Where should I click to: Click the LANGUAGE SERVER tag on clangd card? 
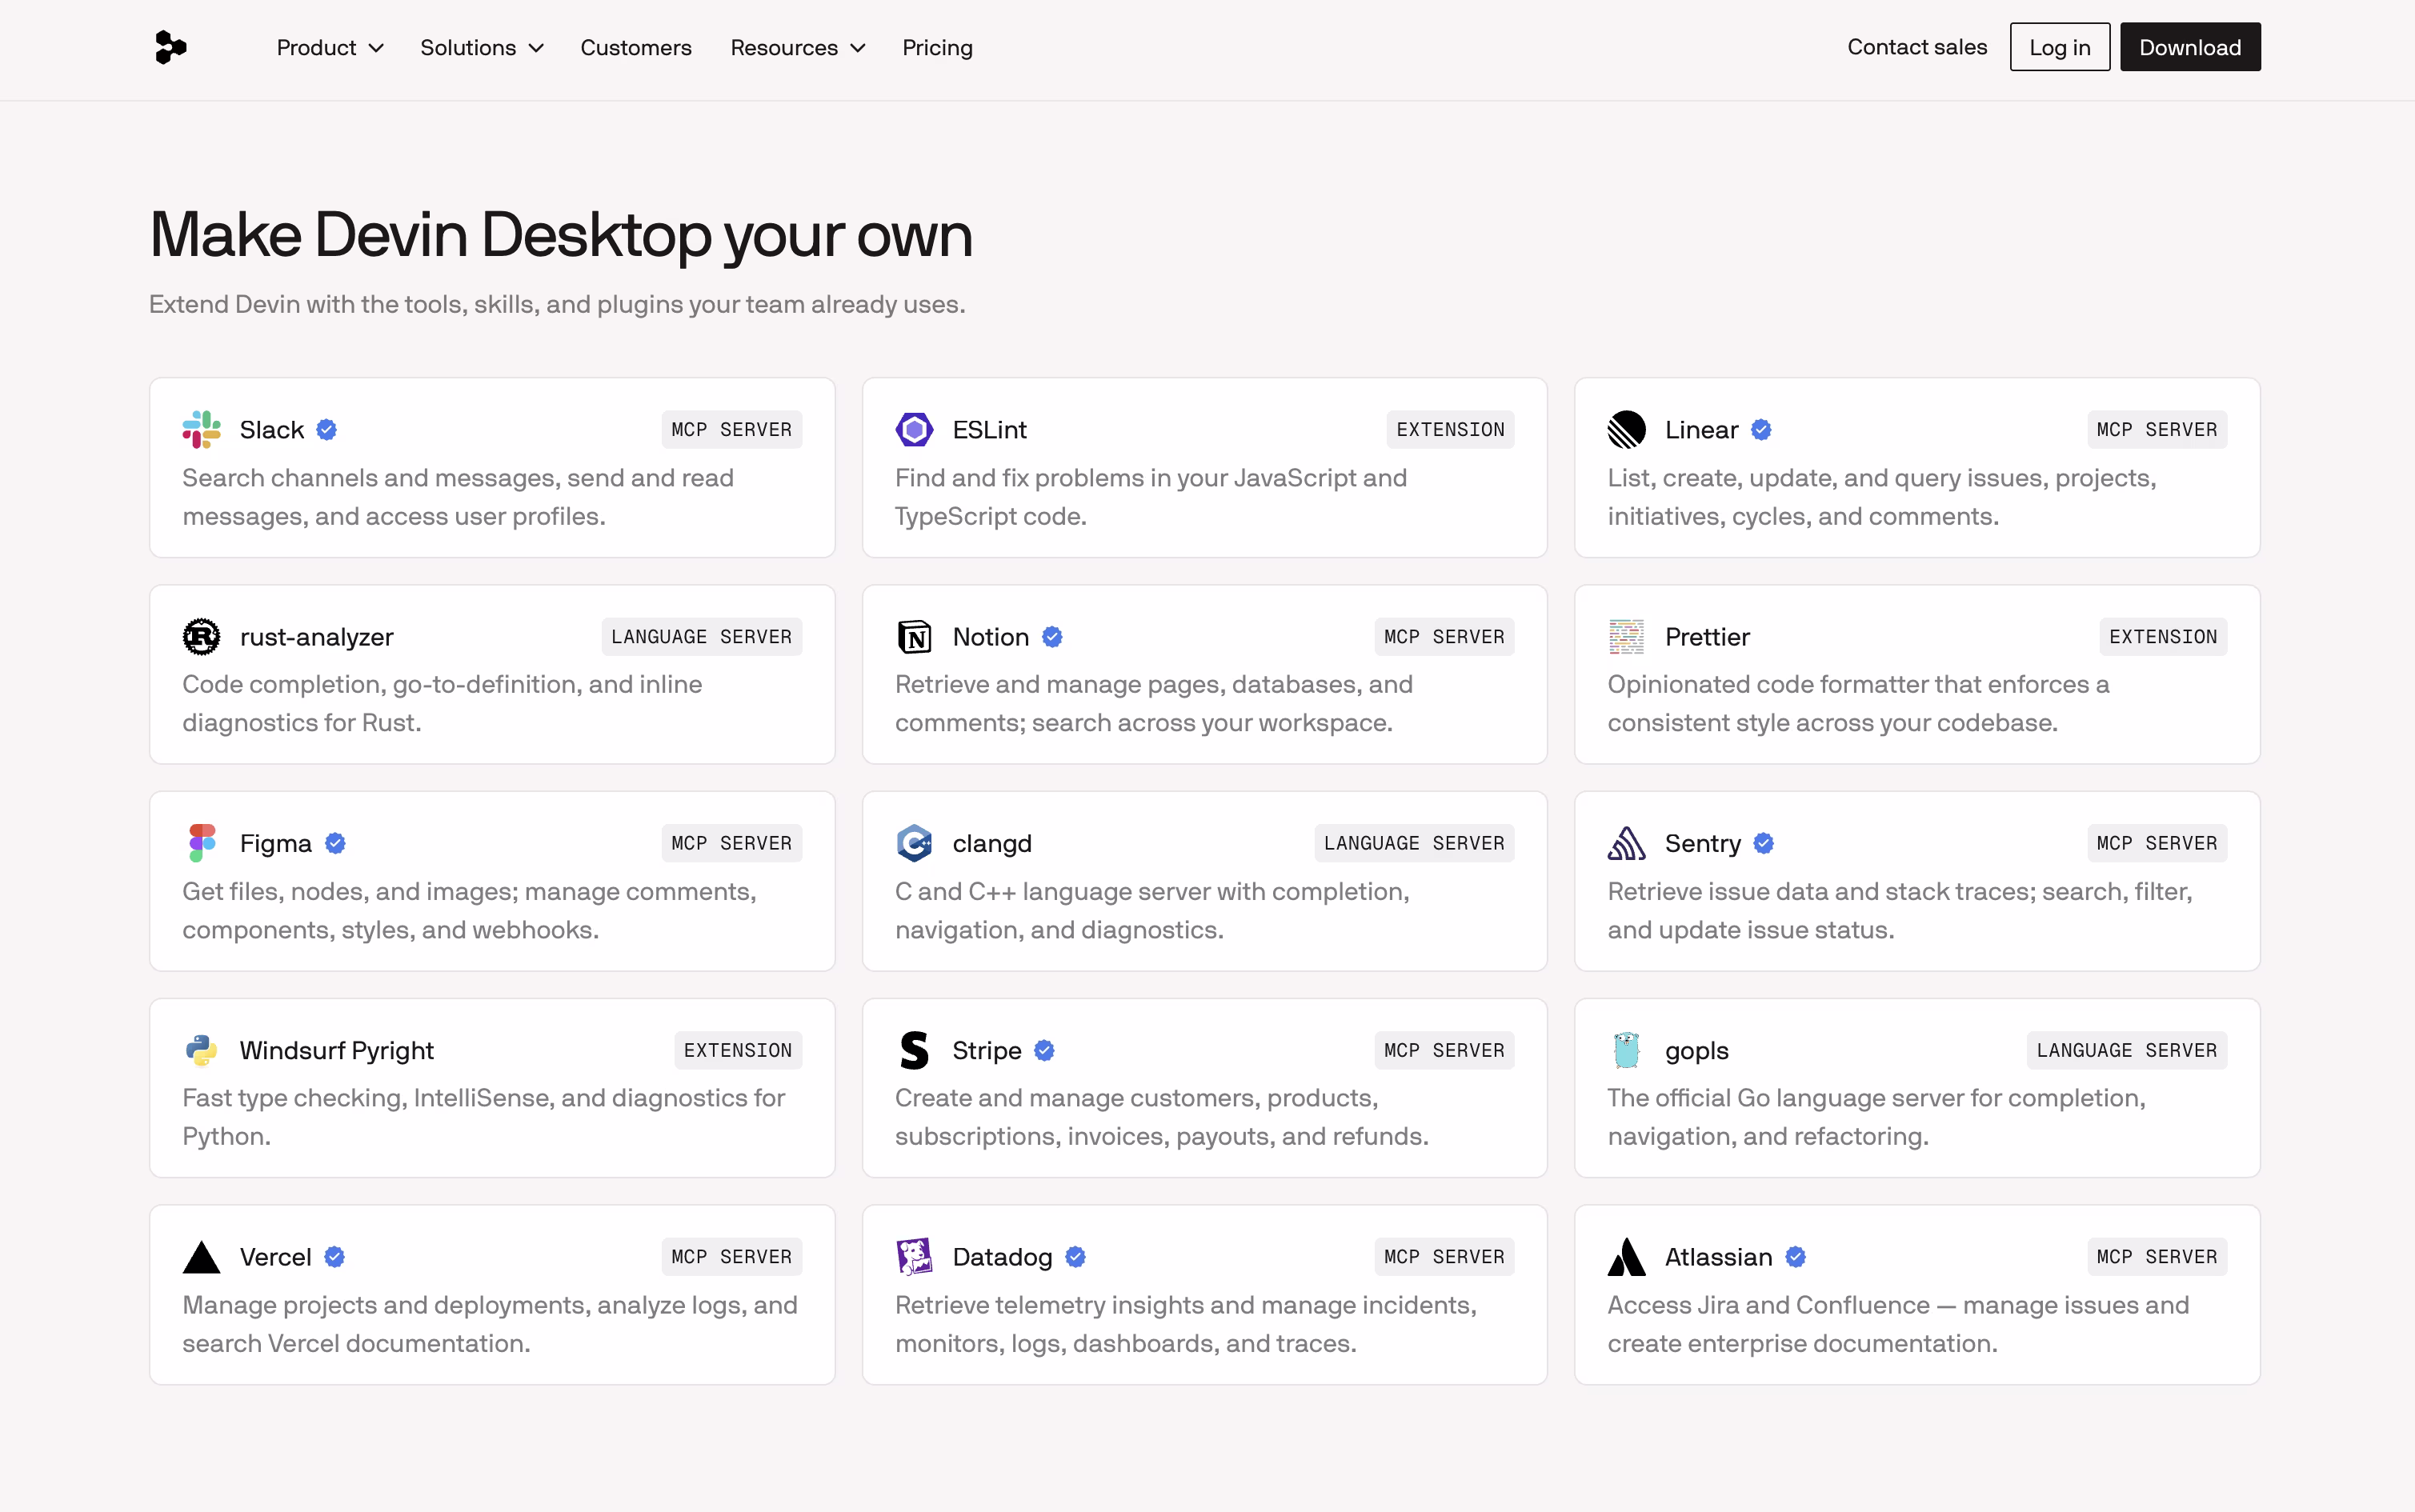coord(1414,843)
